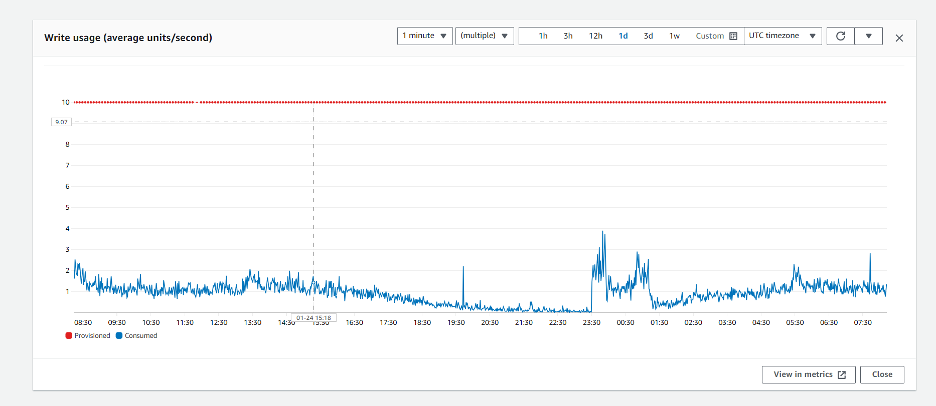
Task: Open the (multiple) statistic dropdown
Action: click(x=484, y=36)
